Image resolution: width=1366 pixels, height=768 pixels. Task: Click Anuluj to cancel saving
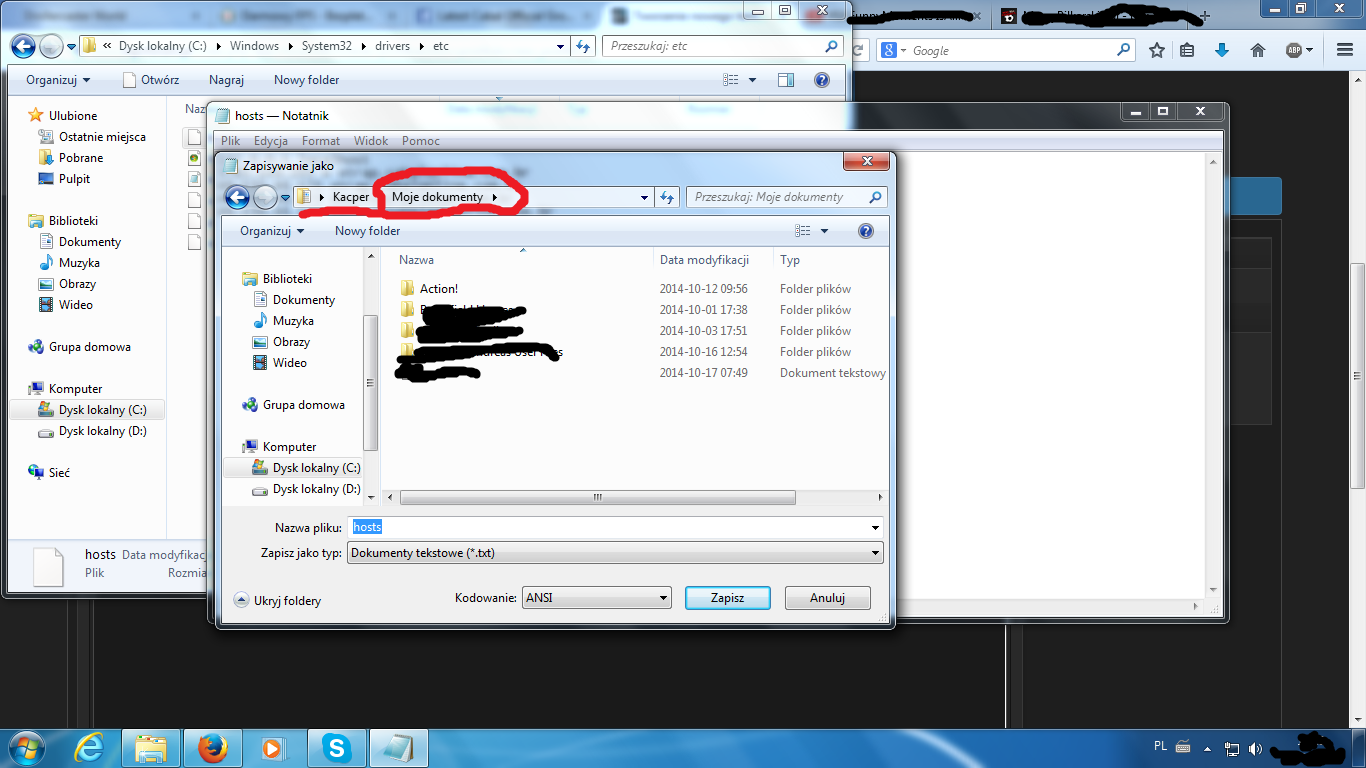pyautogui.click(x=827, y=598)
